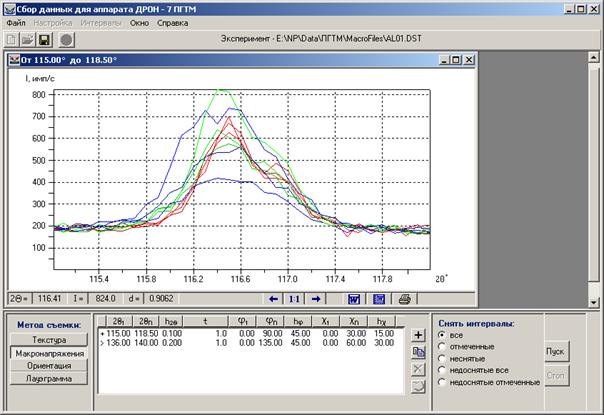This screenshot has height=415, width=604.
Task: Click the Save floppy disk icon
Action: [44, 39]
